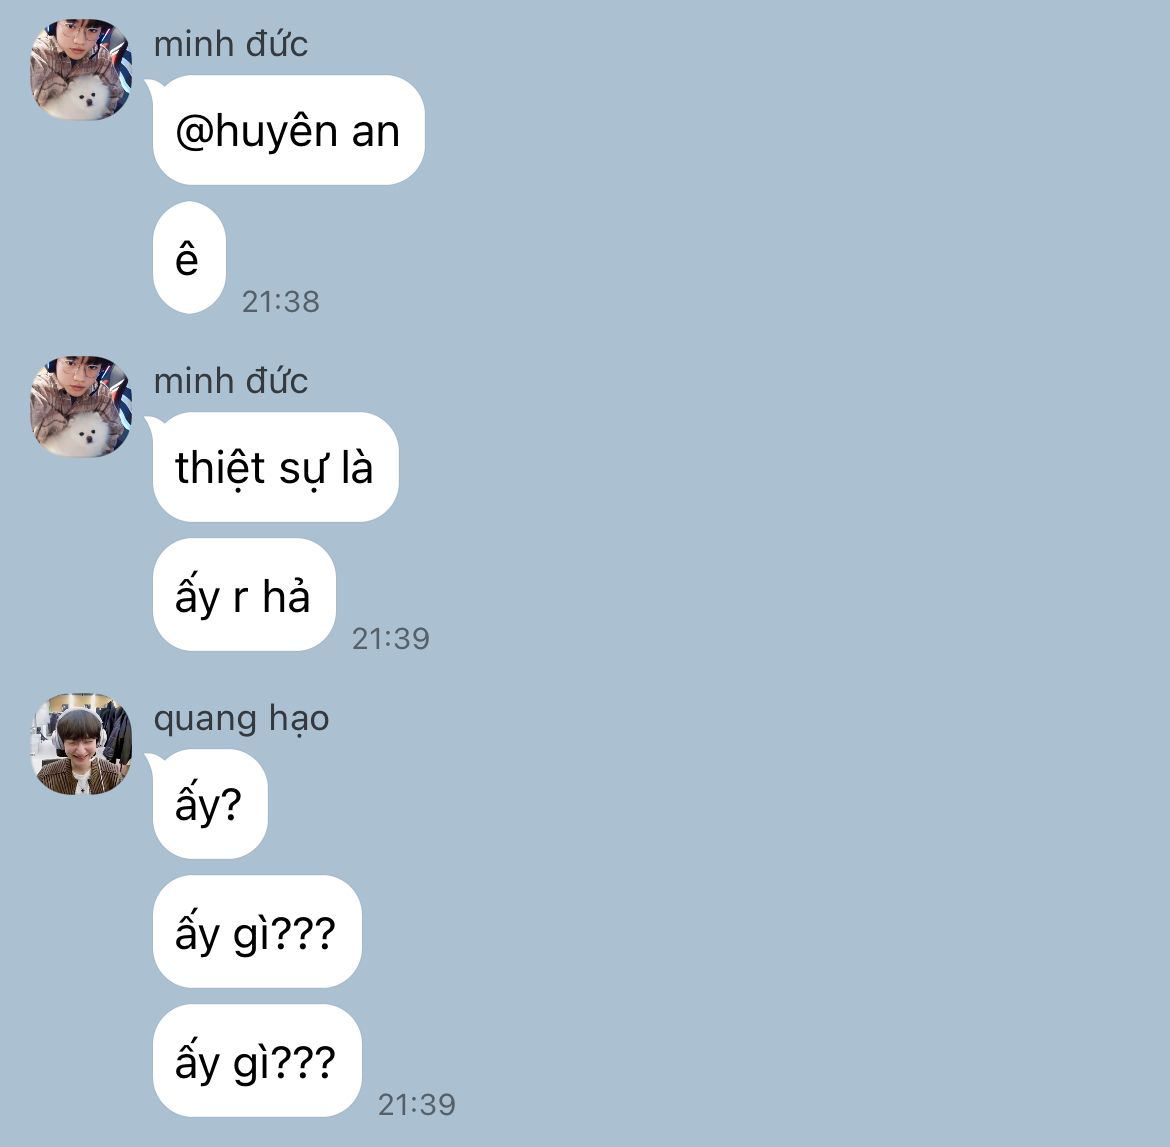Open minh đức's avatar beside 'thiệt sự là'
1170x1147 pixels.
click(81, 406)
